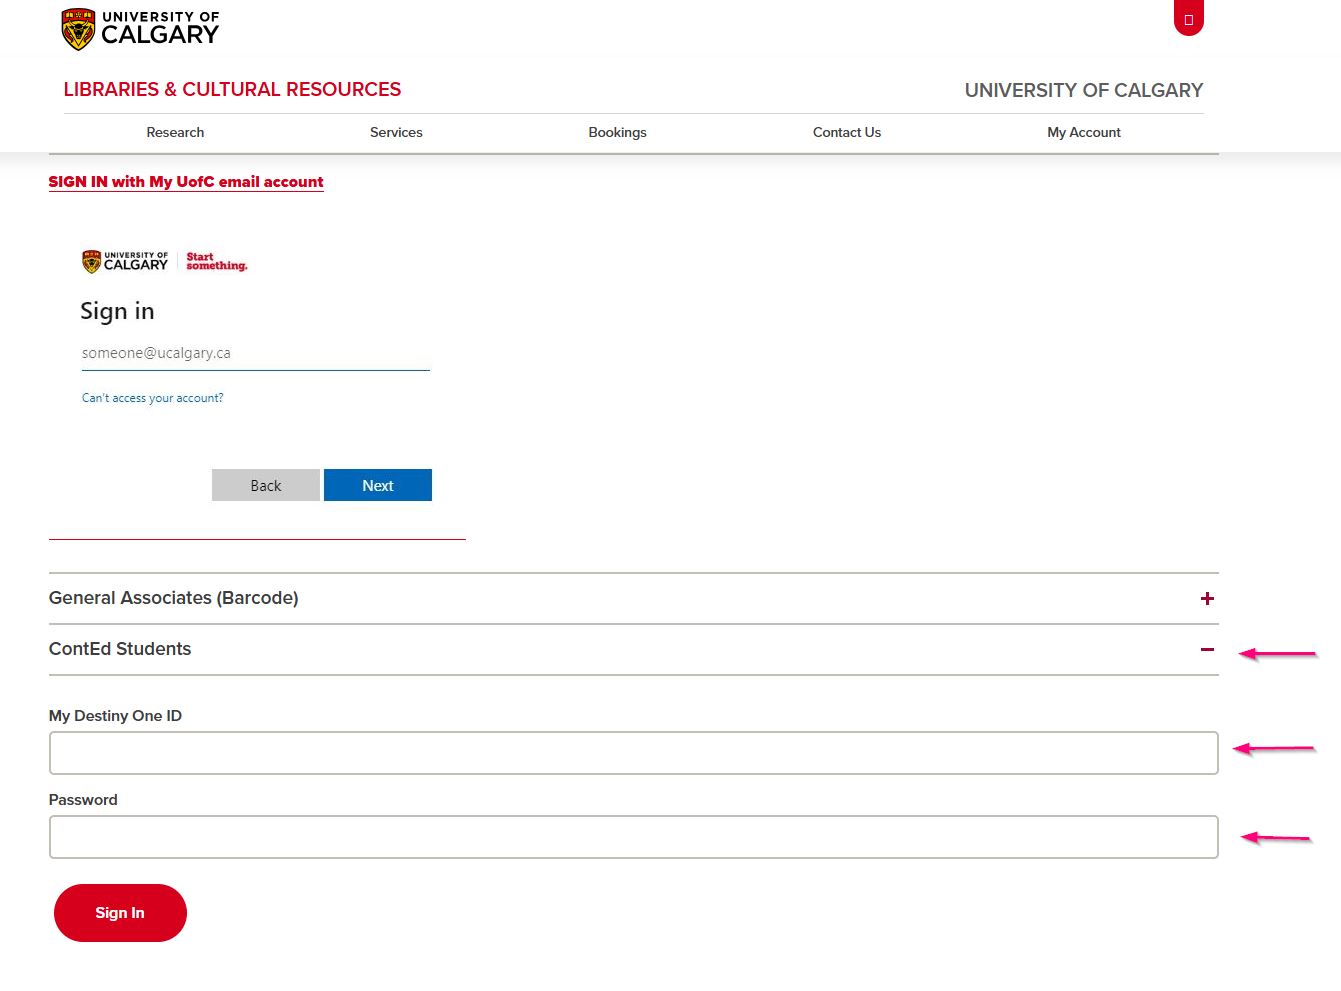Click the Next button on the sign-in form
This screenshot has height=991, width=1341.
point(377,485)
